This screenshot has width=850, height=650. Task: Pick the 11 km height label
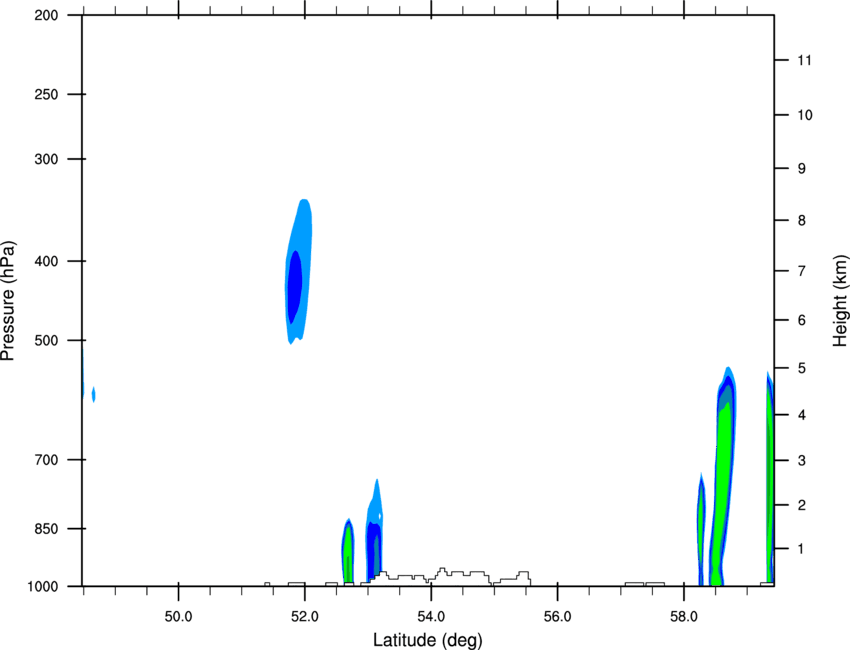click(x=805, y=60)
